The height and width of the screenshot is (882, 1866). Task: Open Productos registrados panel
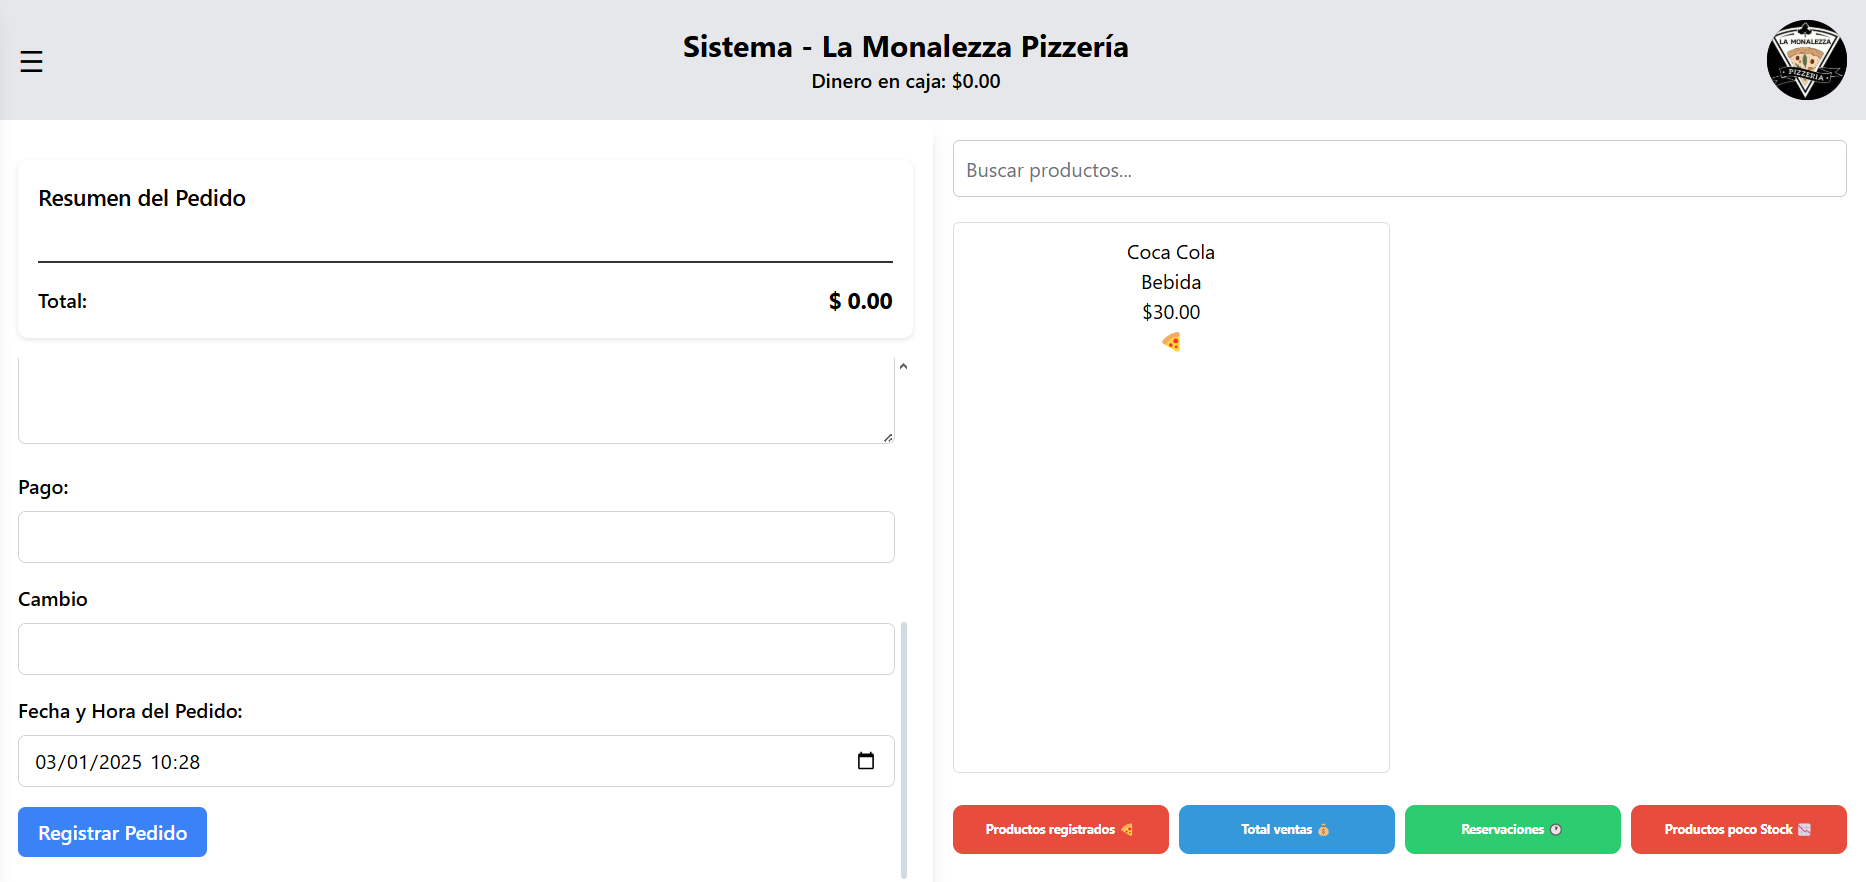1060,829
